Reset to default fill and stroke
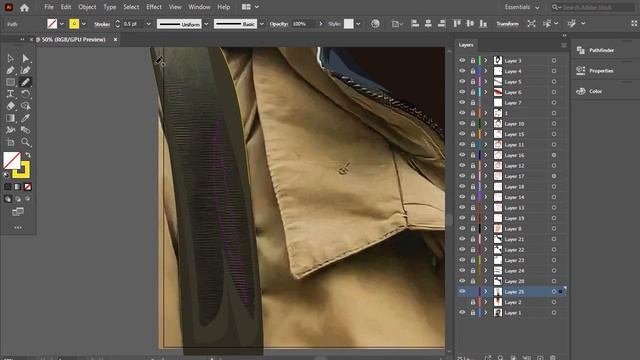Image resolution: width=640 pixels, height=360 pixels. click(6, 175)
